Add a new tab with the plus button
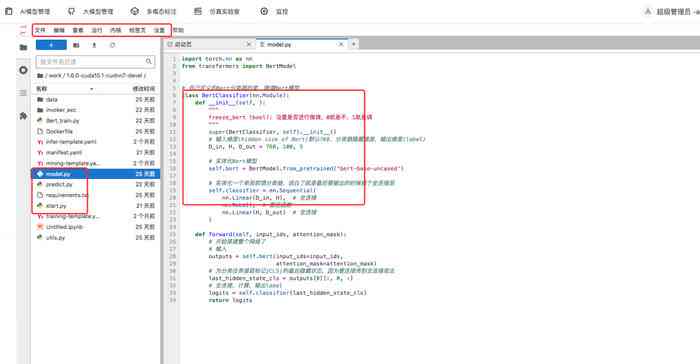The image size is (700, 364). 353,44
